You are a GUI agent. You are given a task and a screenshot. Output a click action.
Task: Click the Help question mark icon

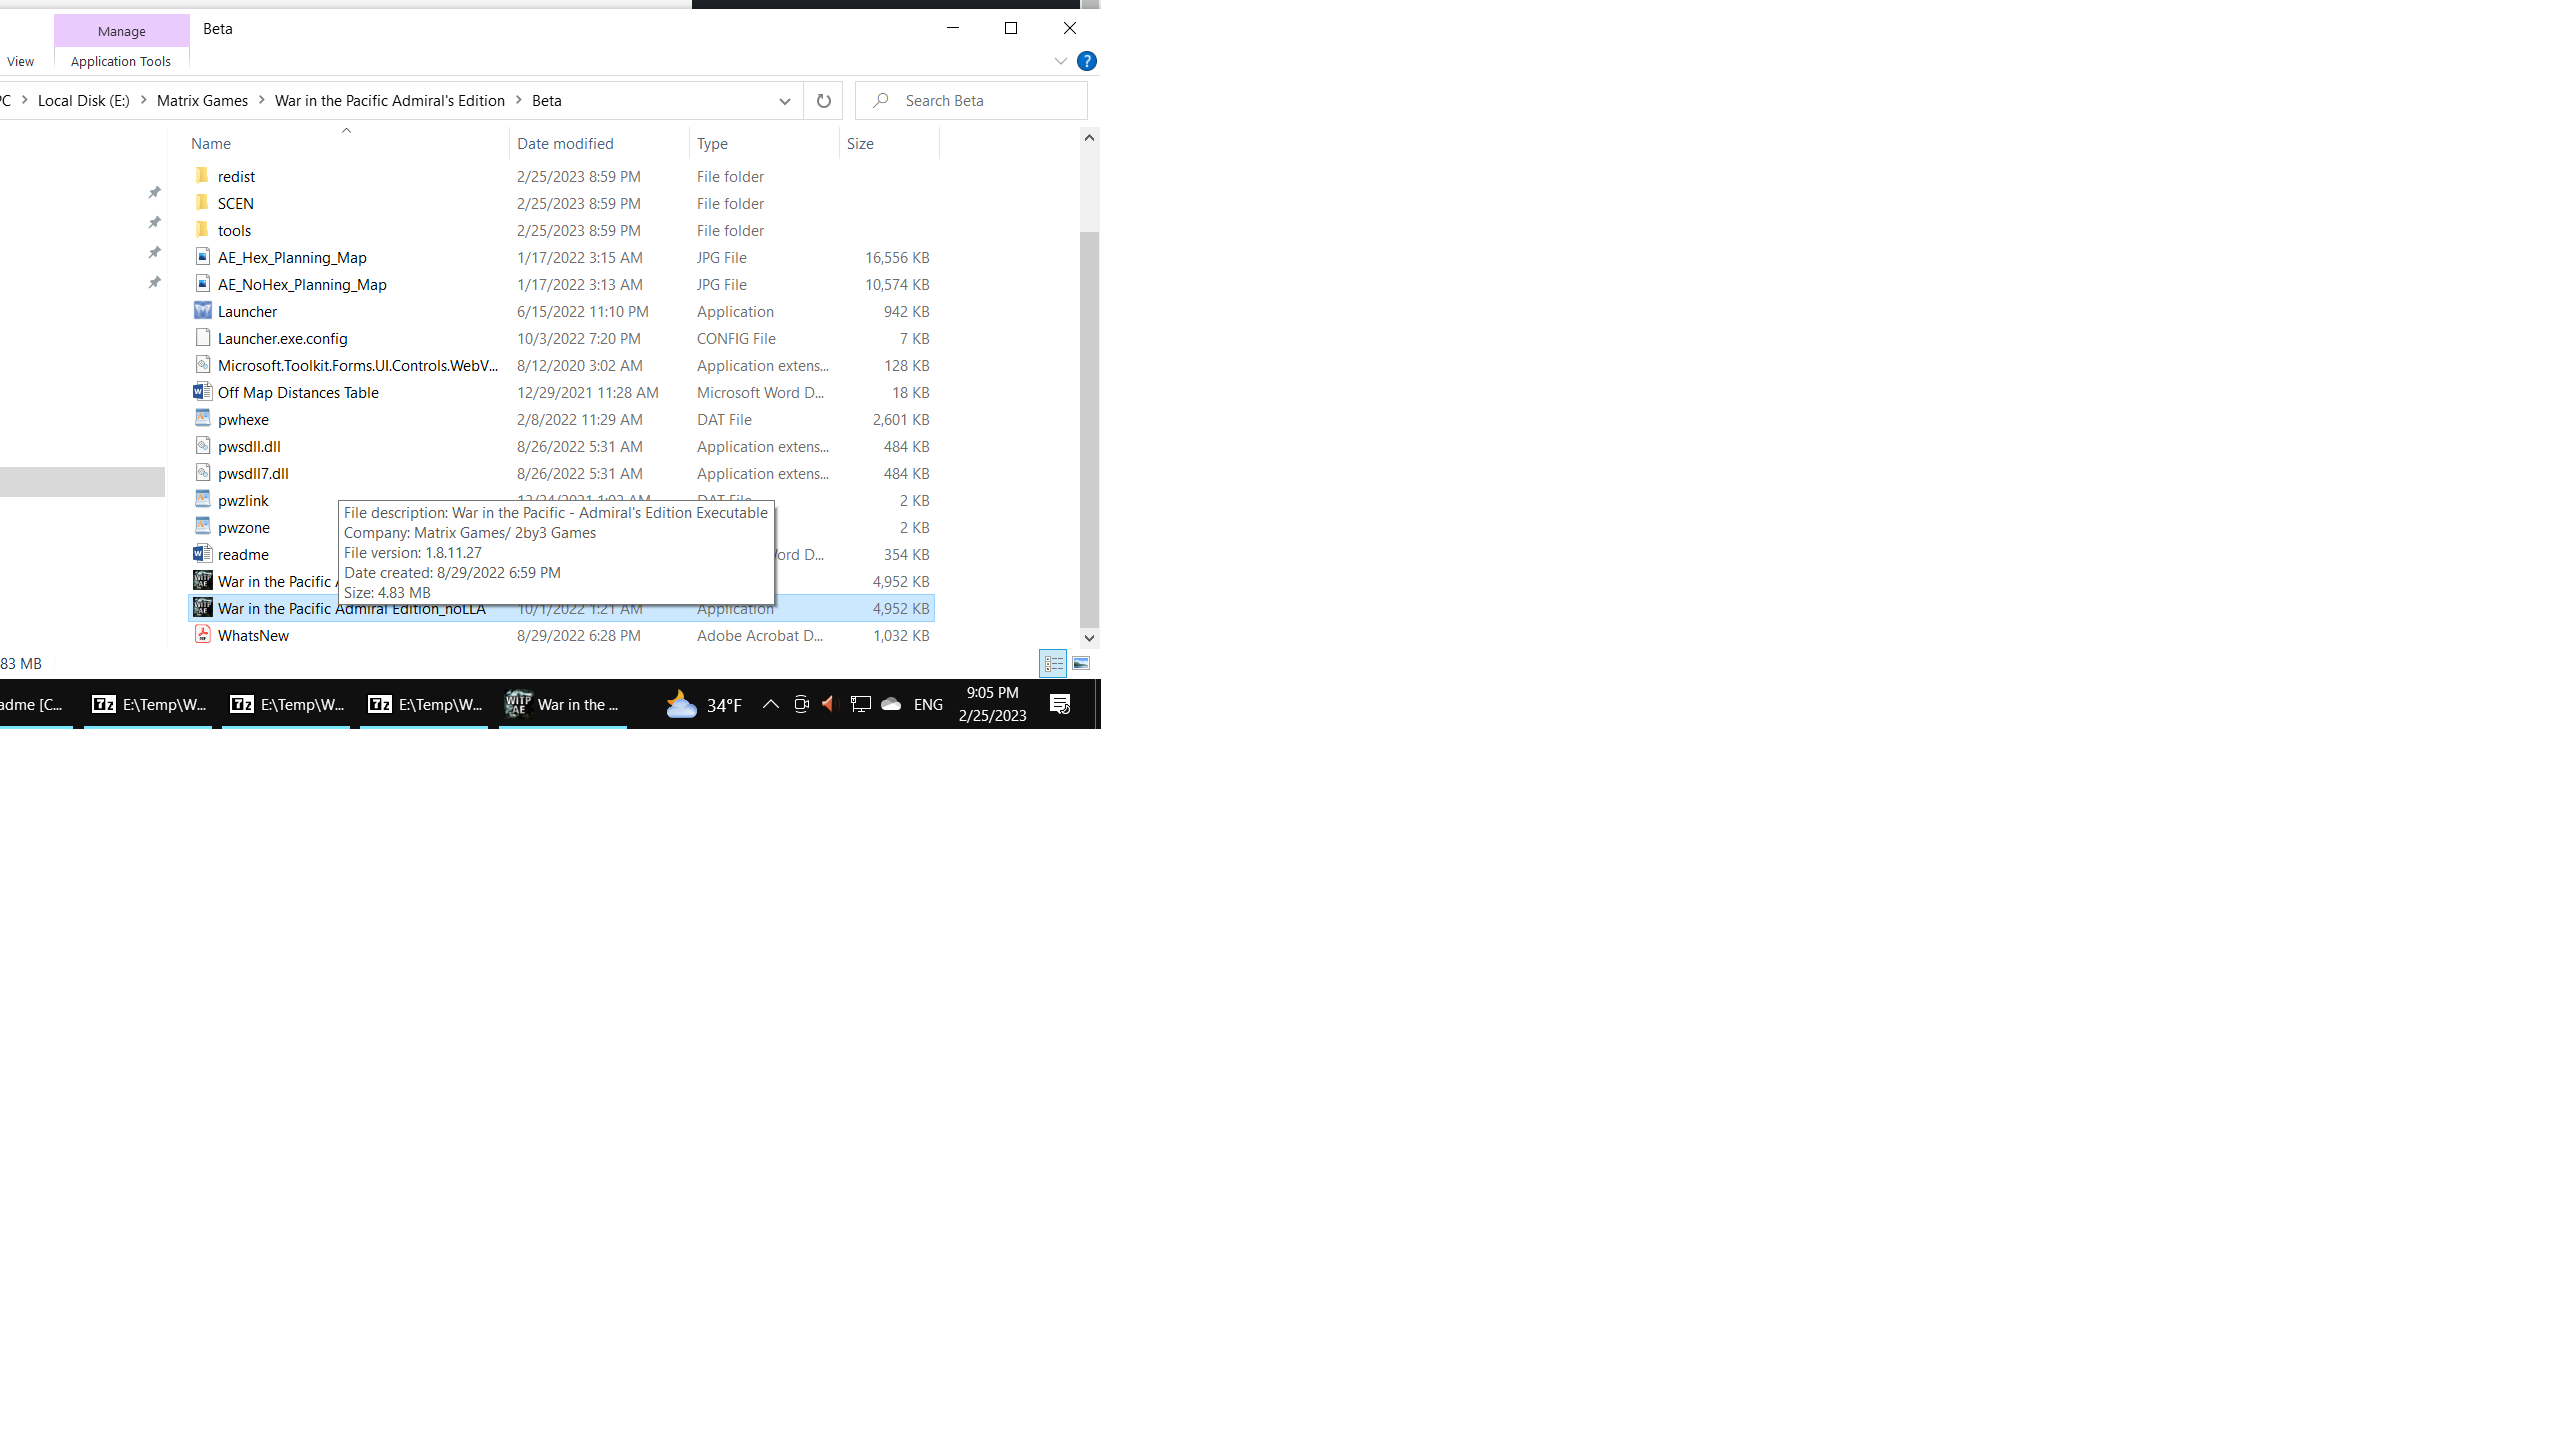(x=1086, y=61)
